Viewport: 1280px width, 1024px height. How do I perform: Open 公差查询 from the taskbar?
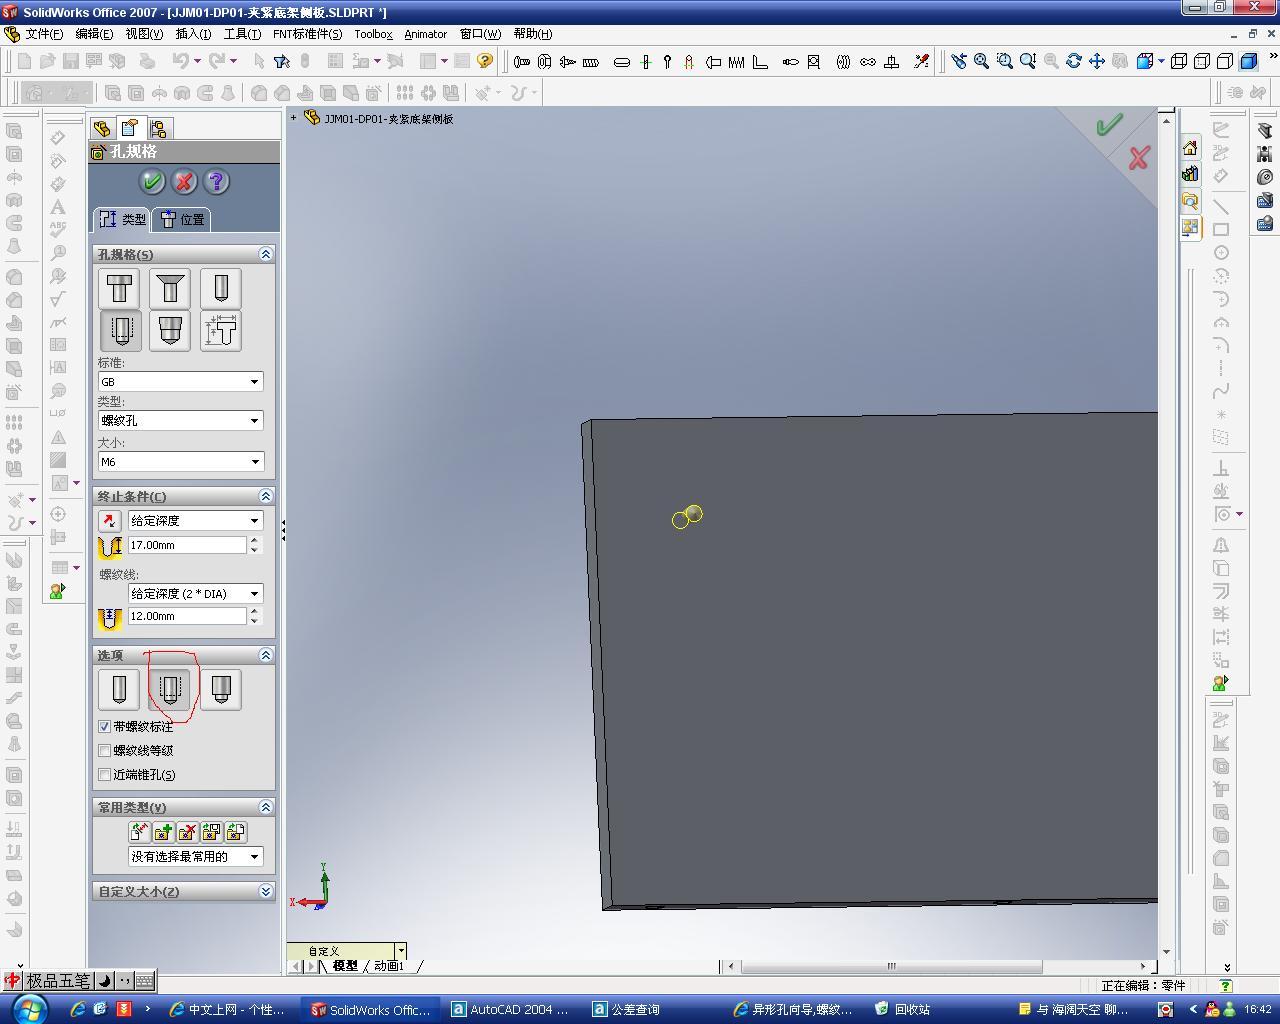pos(654,1009)
